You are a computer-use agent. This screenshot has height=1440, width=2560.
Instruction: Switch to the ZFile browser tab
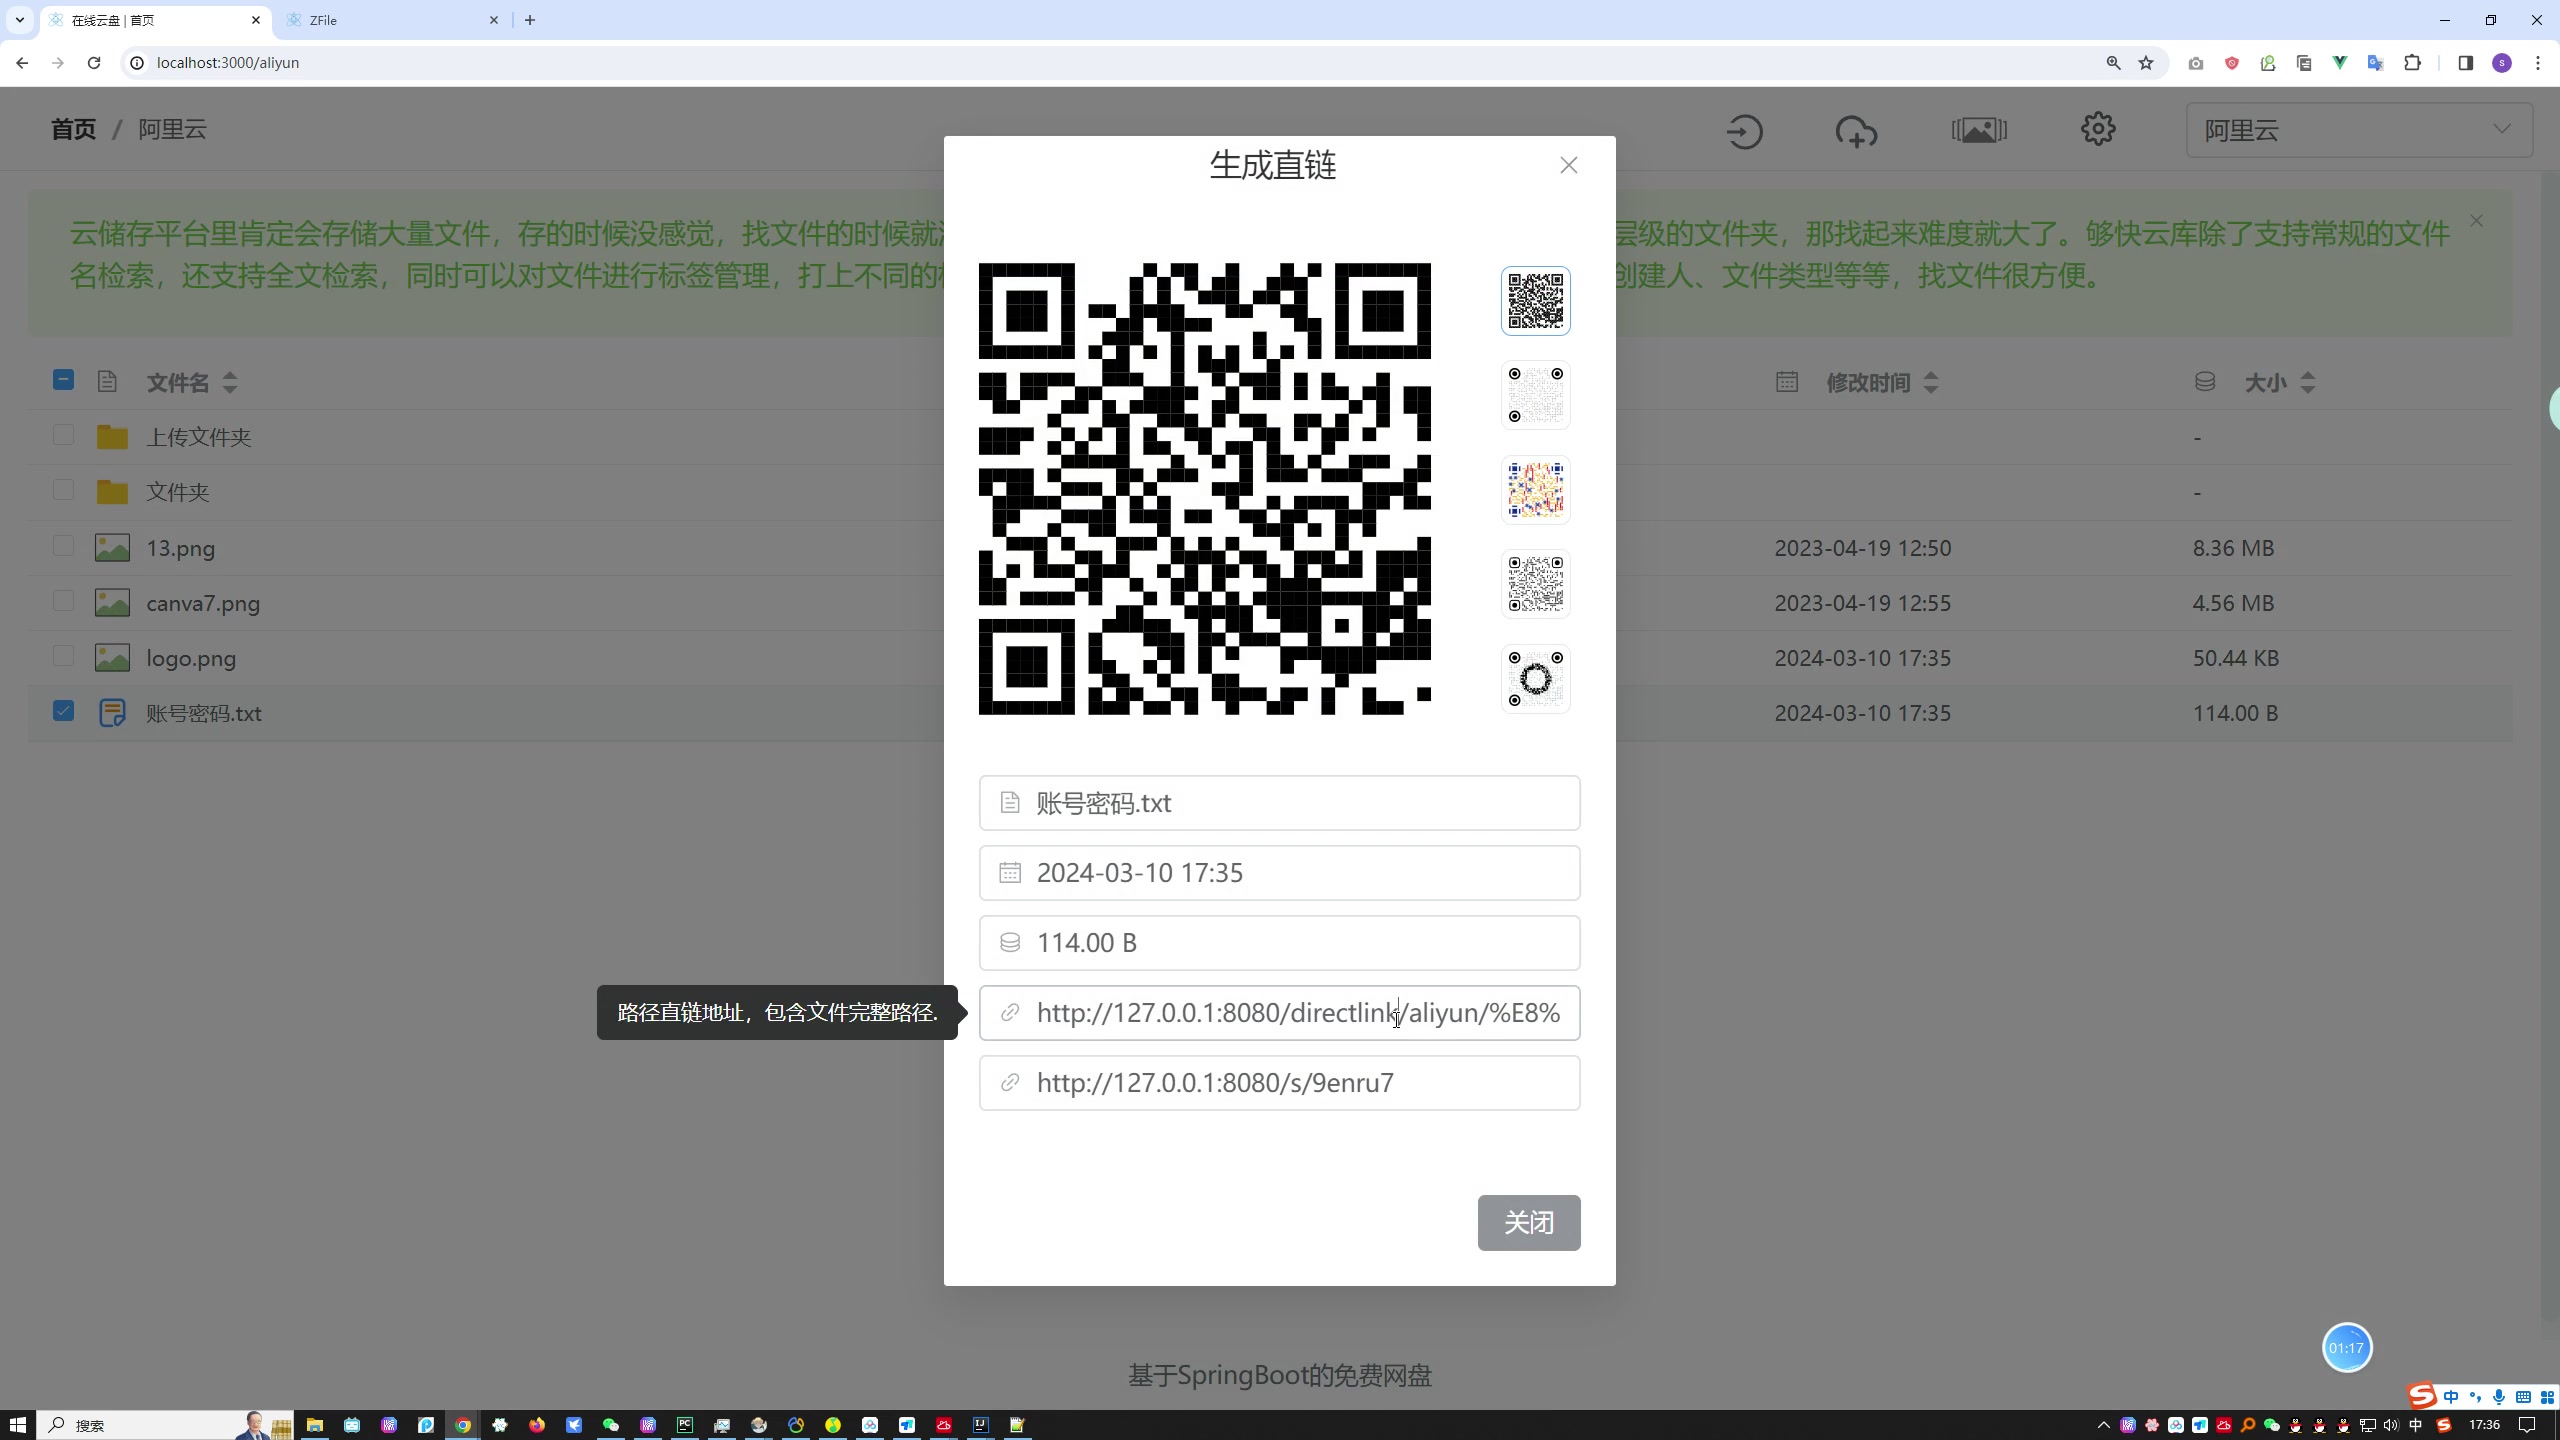(x=392, y=20)
